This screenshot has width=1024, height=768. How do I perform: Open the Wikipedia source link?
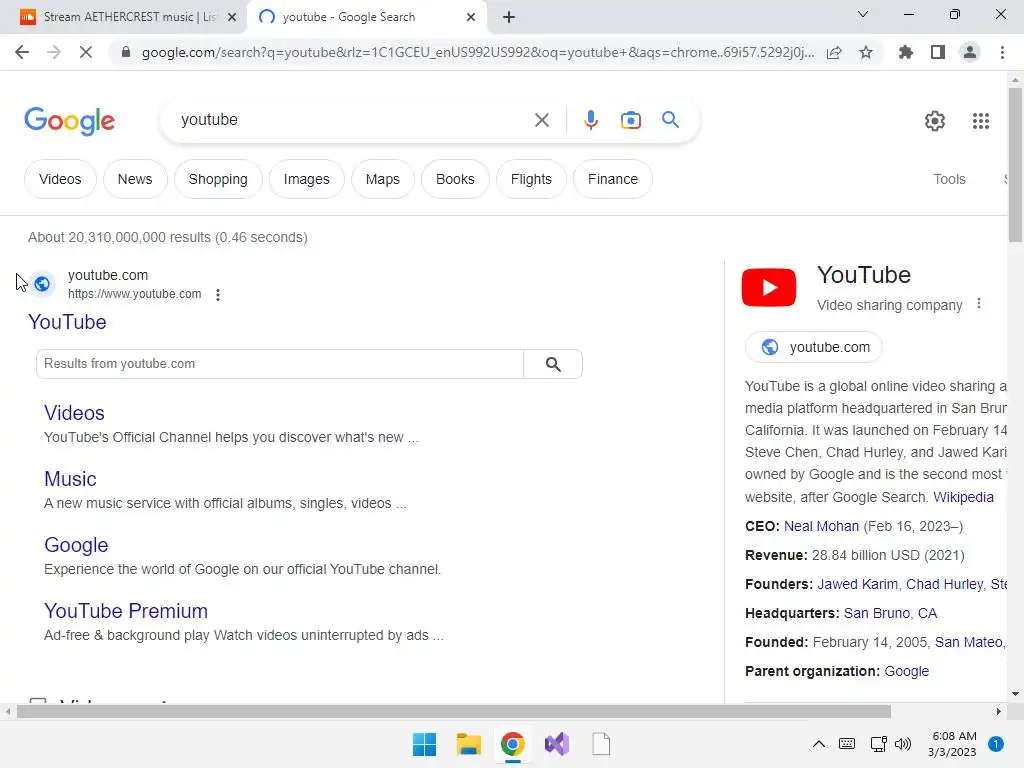point(963,497)
